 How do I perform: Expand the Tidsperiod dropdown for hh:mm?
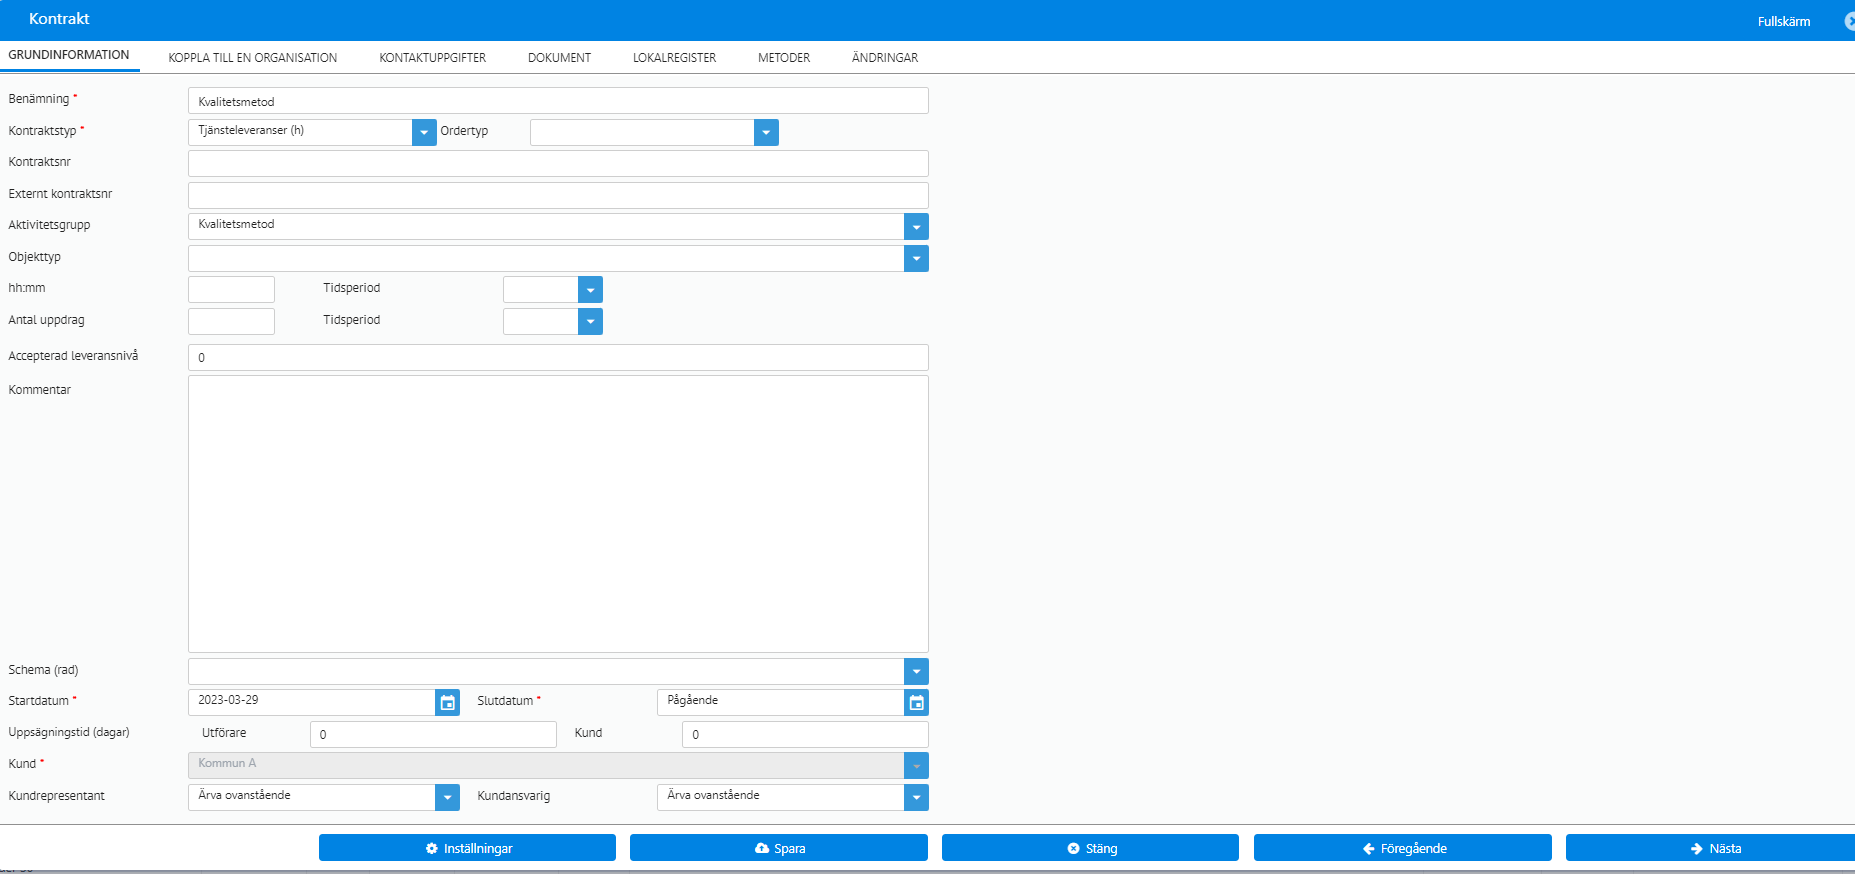click(x=590, y=290)
